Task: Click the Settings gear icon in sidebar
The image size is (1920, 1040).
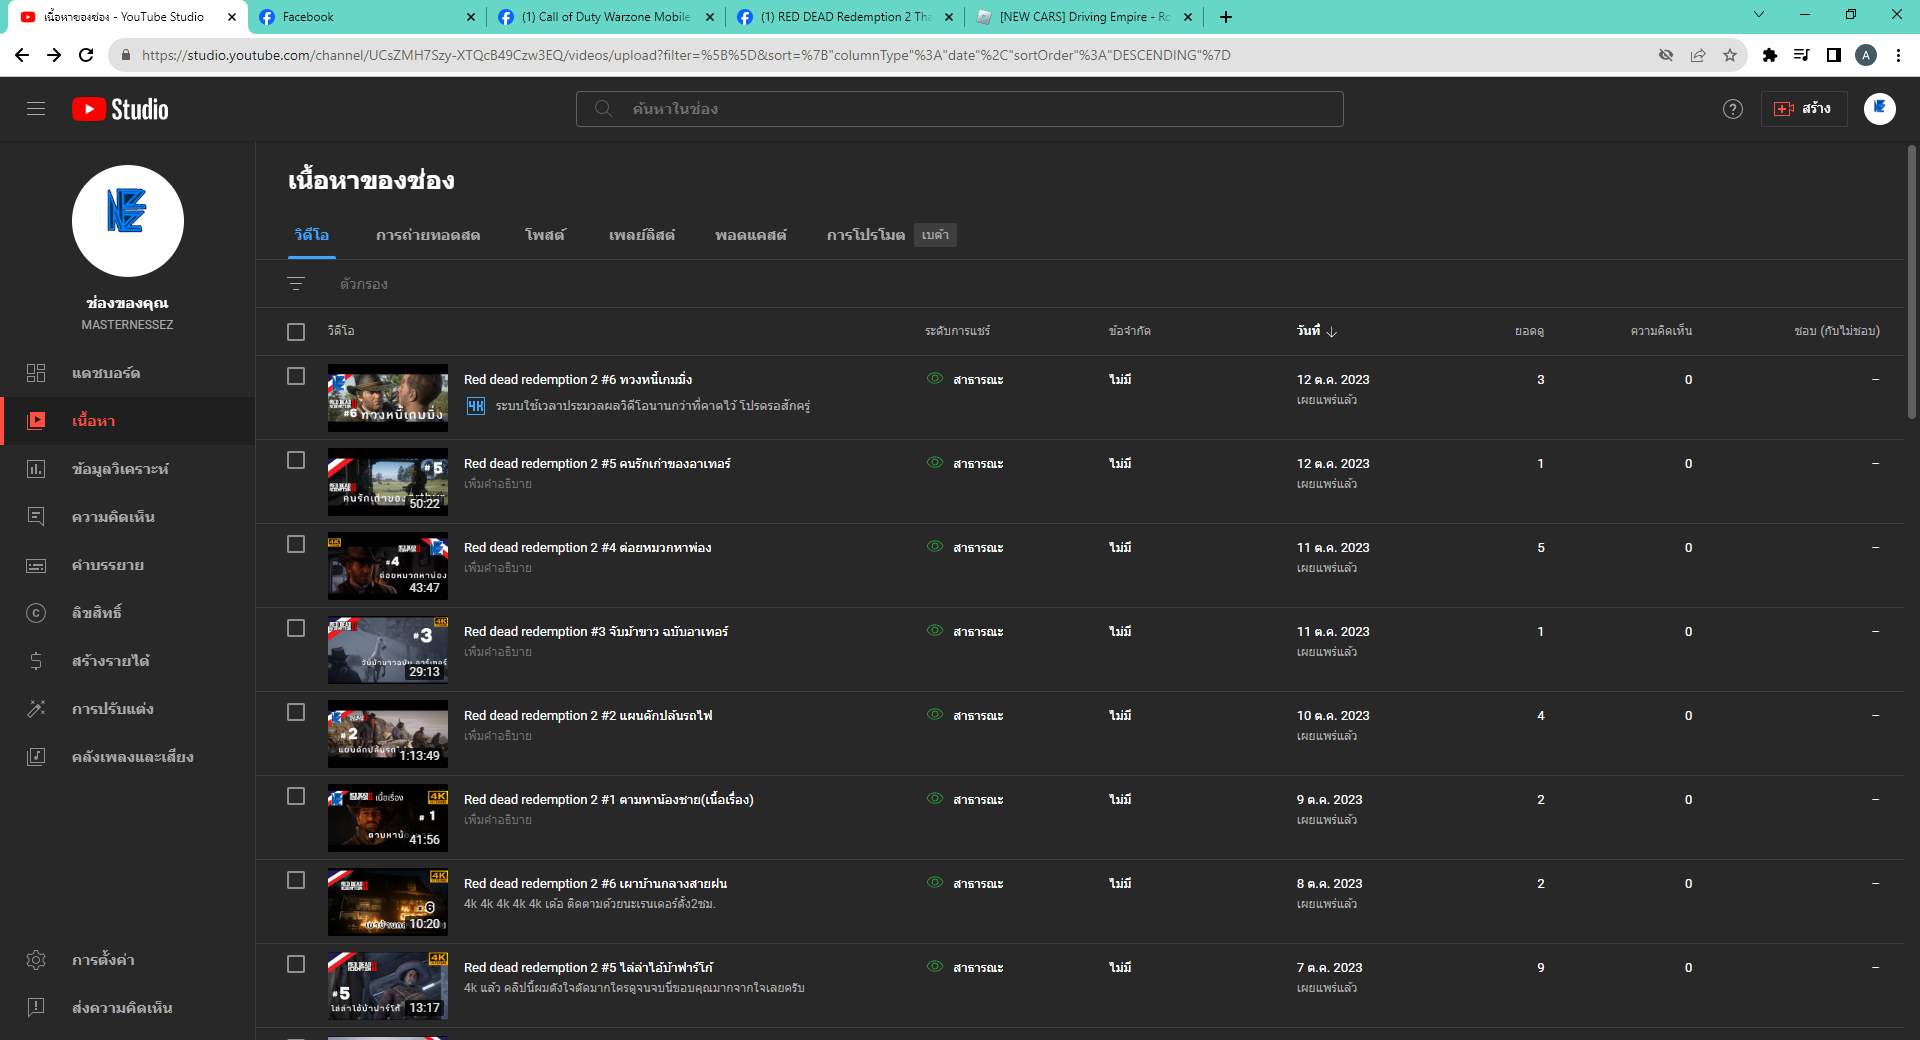Action: 36,960
